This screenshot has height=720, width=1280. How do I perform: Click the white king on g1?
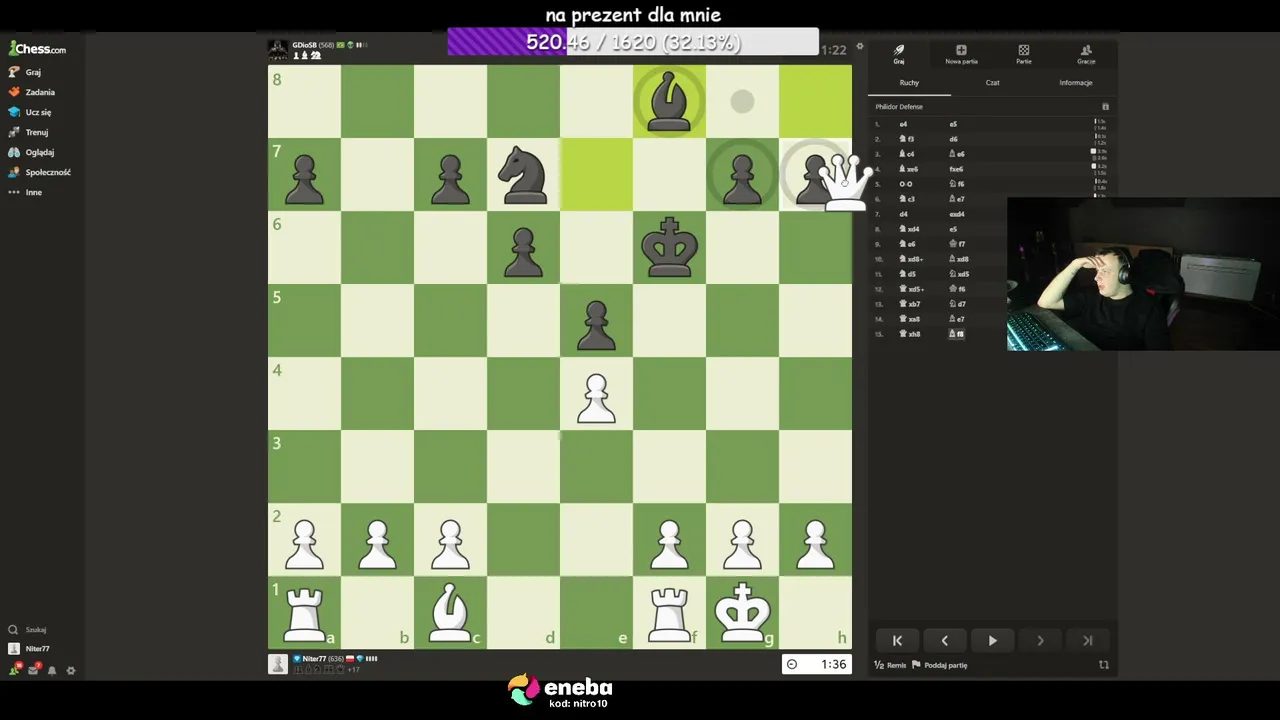[742, 611]
